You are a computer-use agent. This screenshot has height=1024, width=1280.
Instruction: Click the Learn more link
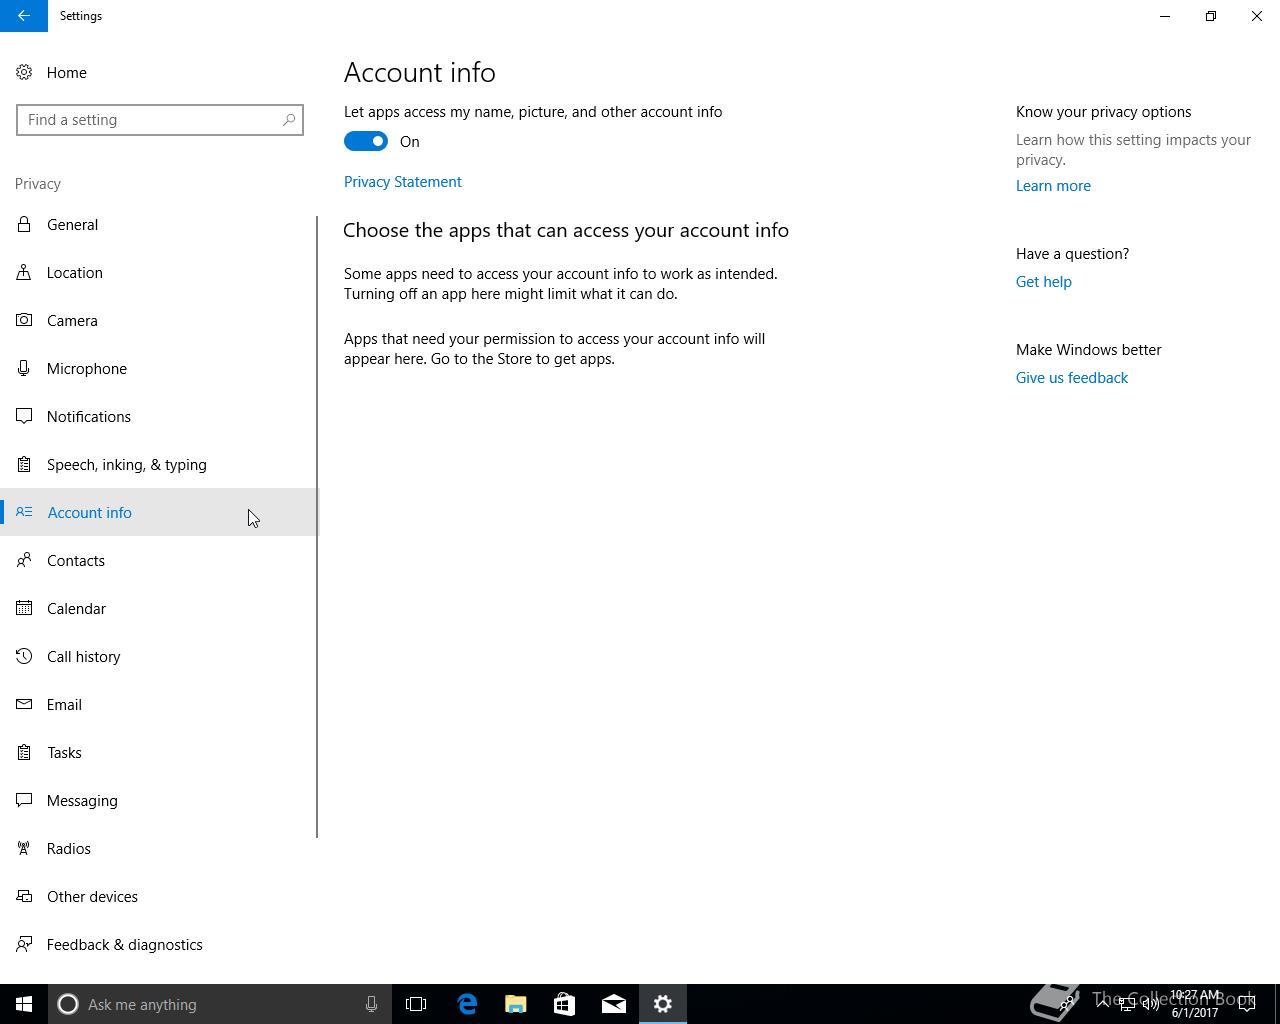coord(1053,186)
